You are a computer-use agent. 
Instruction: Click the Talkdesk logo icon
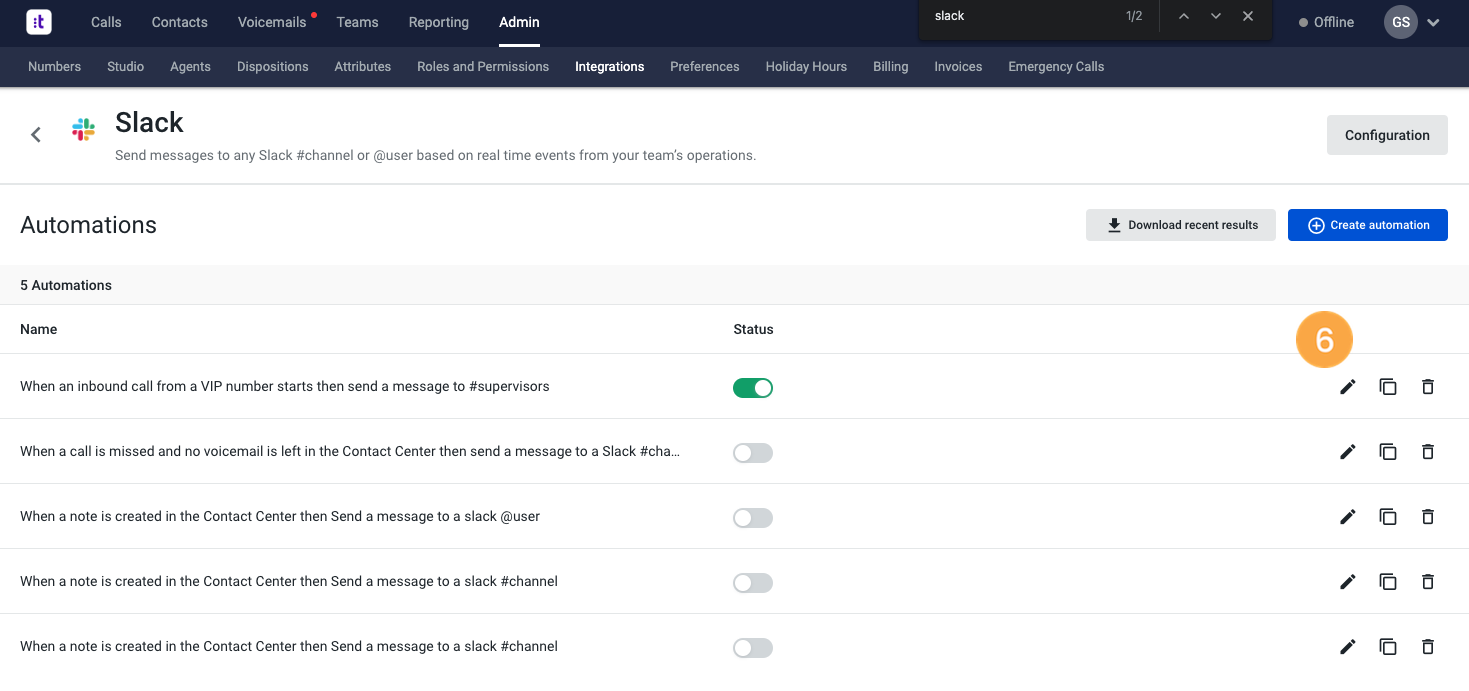pos(39,22)
